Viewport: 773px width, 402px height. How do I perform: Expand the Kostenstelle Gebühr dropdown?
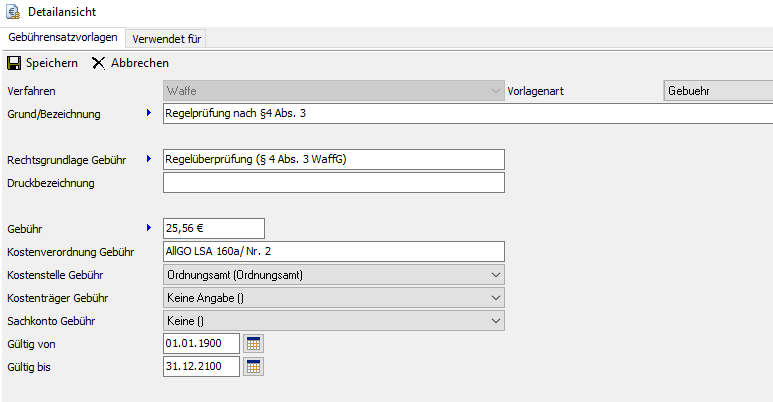[x=495, y=274]
